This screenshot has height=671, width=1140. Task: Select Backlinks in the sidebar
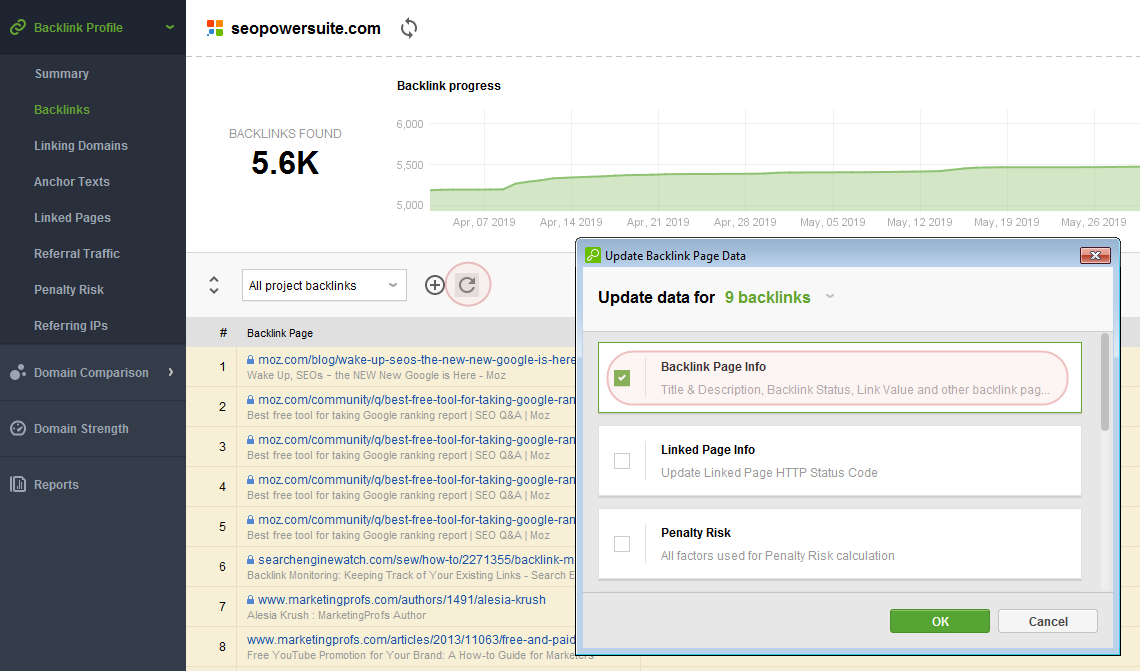62,110
